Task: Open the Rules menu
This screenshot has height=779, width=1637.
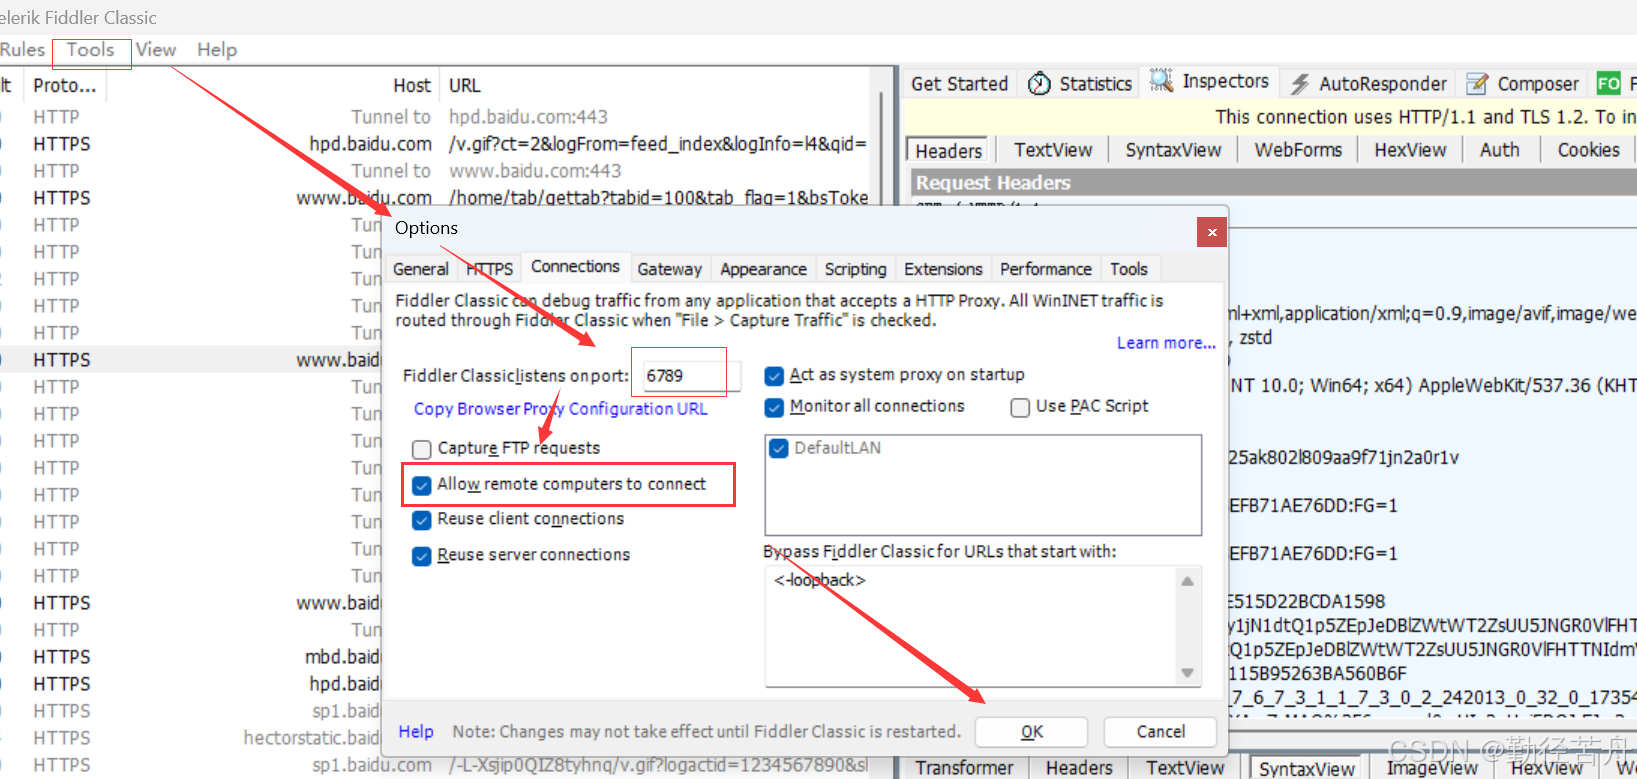Action: 22,50
